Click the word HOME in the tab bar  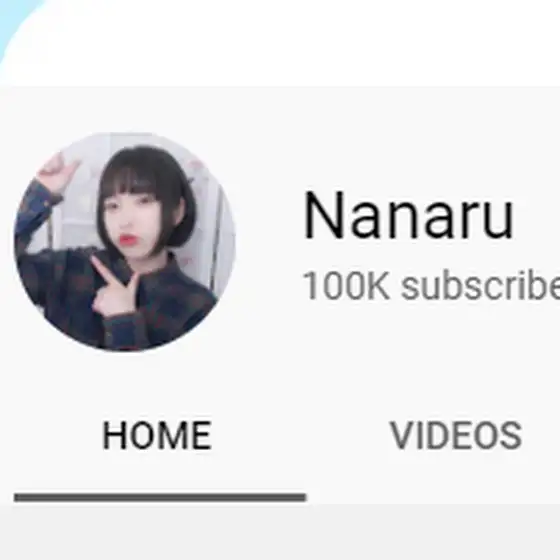pyautogui.click(x=157, y=435)
